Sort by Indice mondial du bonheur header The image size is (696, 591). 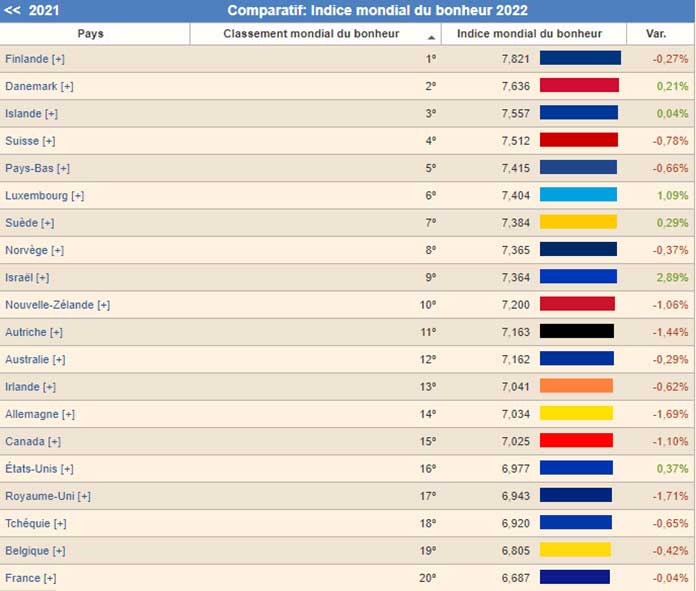click(x=529, y=34)
